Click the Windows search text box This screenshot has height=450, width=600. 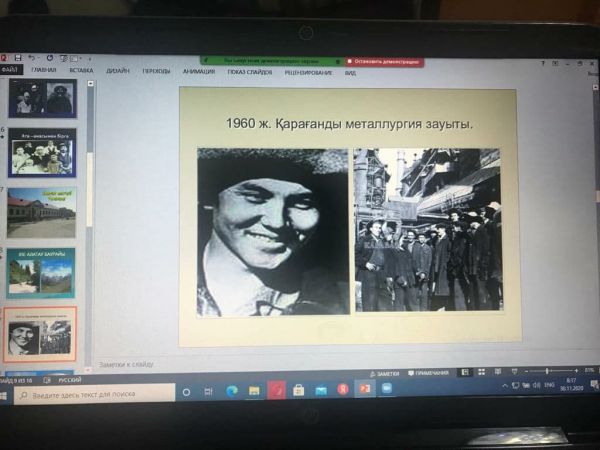95,394
